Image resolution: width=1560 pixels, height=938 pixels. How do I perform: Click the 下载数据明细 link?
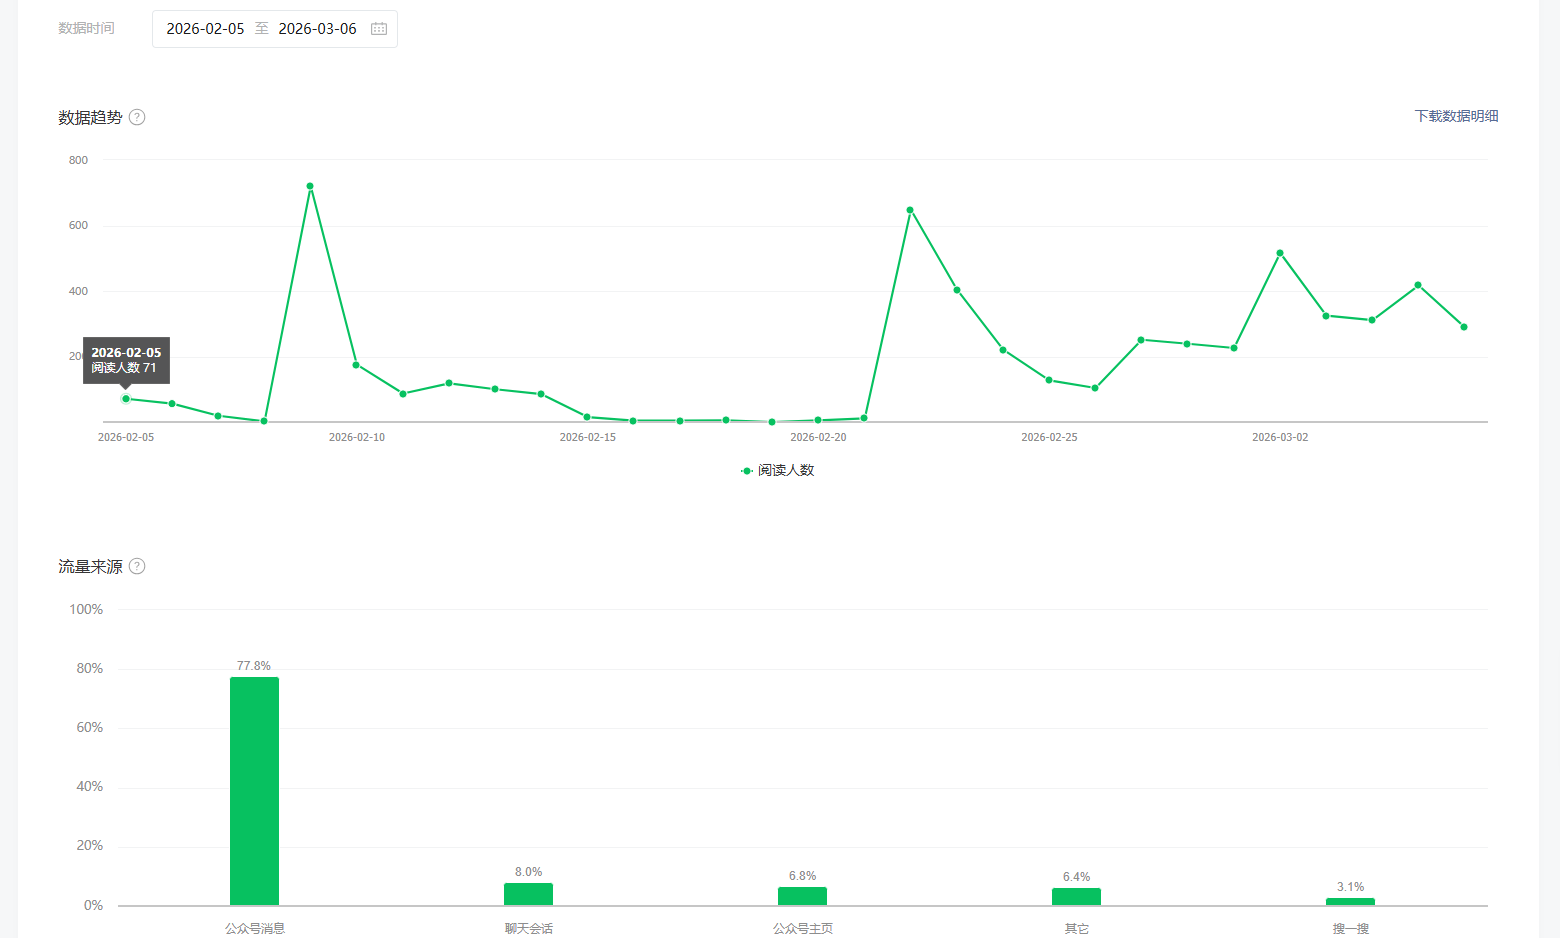tap(1456, 116)
